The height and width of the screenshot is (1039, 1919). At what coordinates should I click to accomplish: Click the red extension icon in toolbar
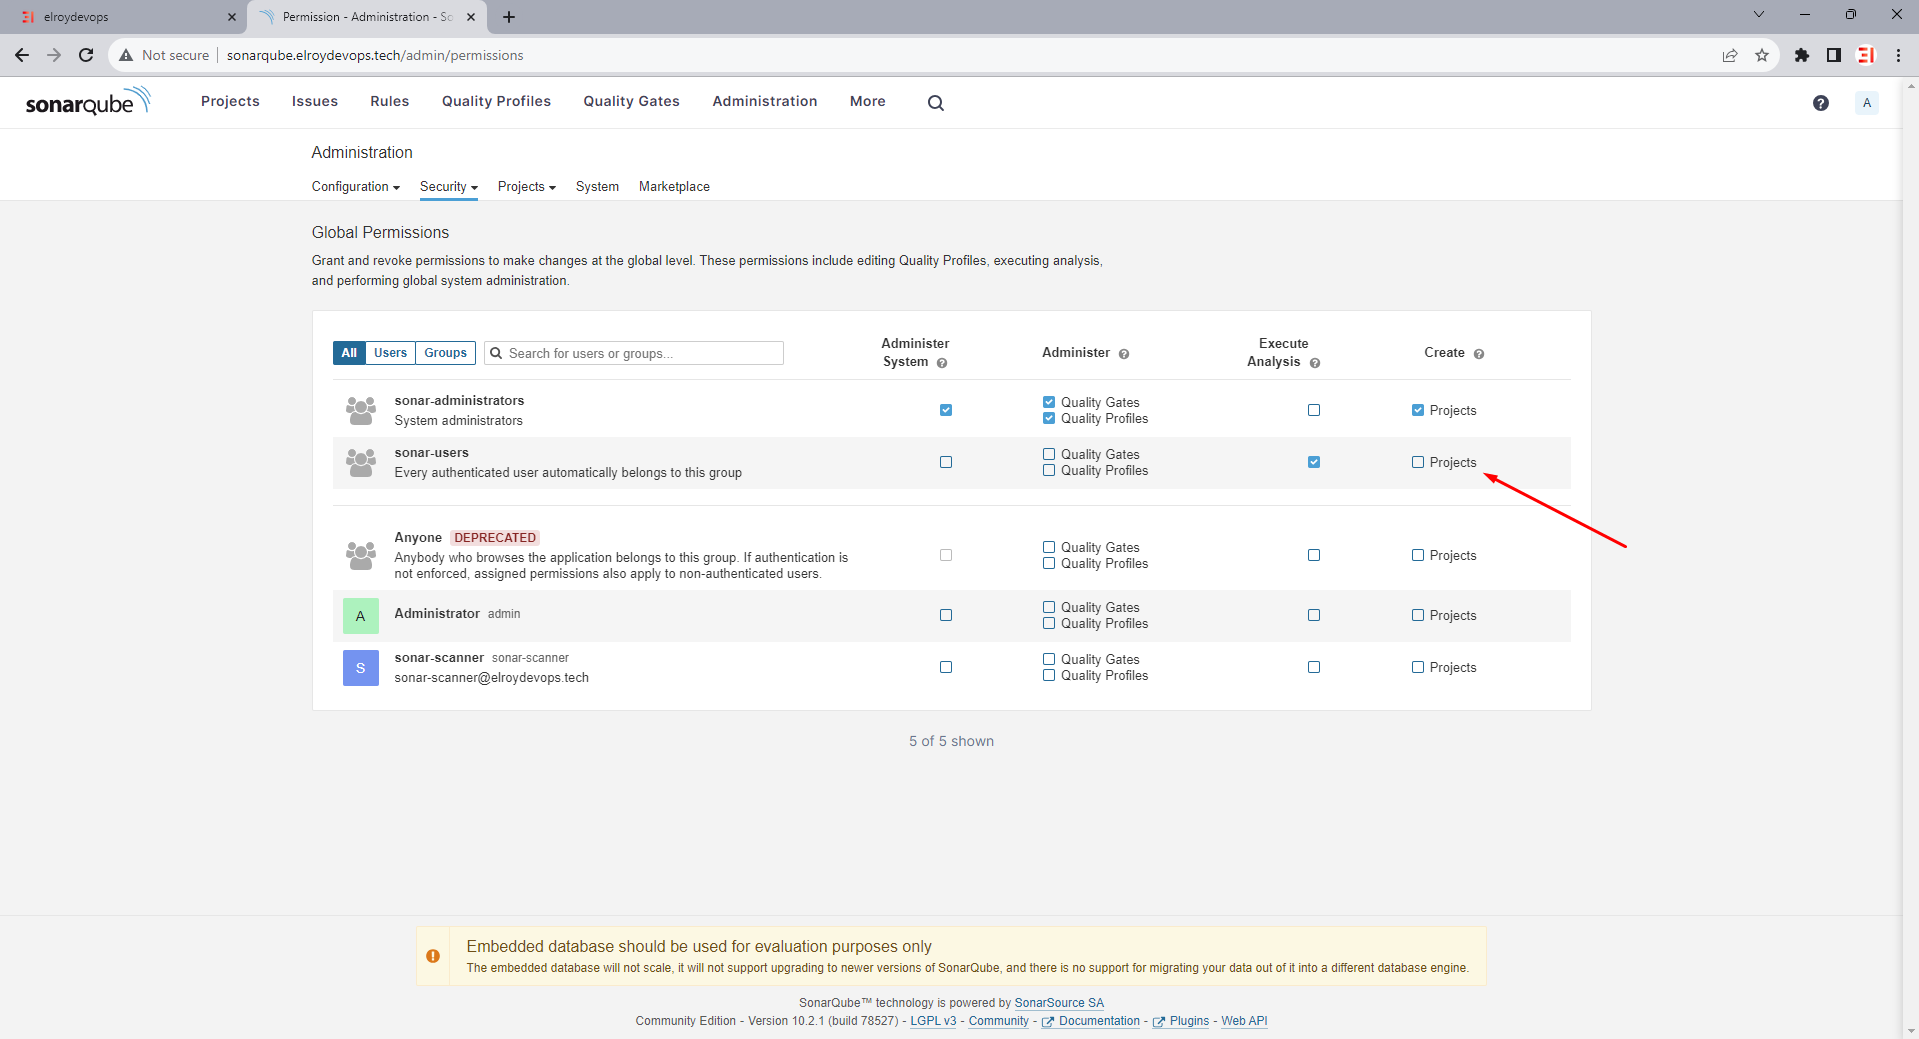click(1866, 55)
